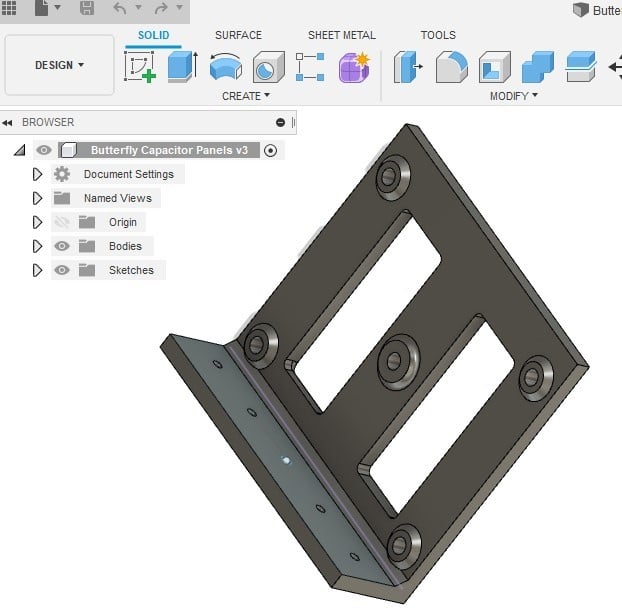622x611 pixels.
Task: Select the Create Sketch tool
Action: (x=140, y=67)
